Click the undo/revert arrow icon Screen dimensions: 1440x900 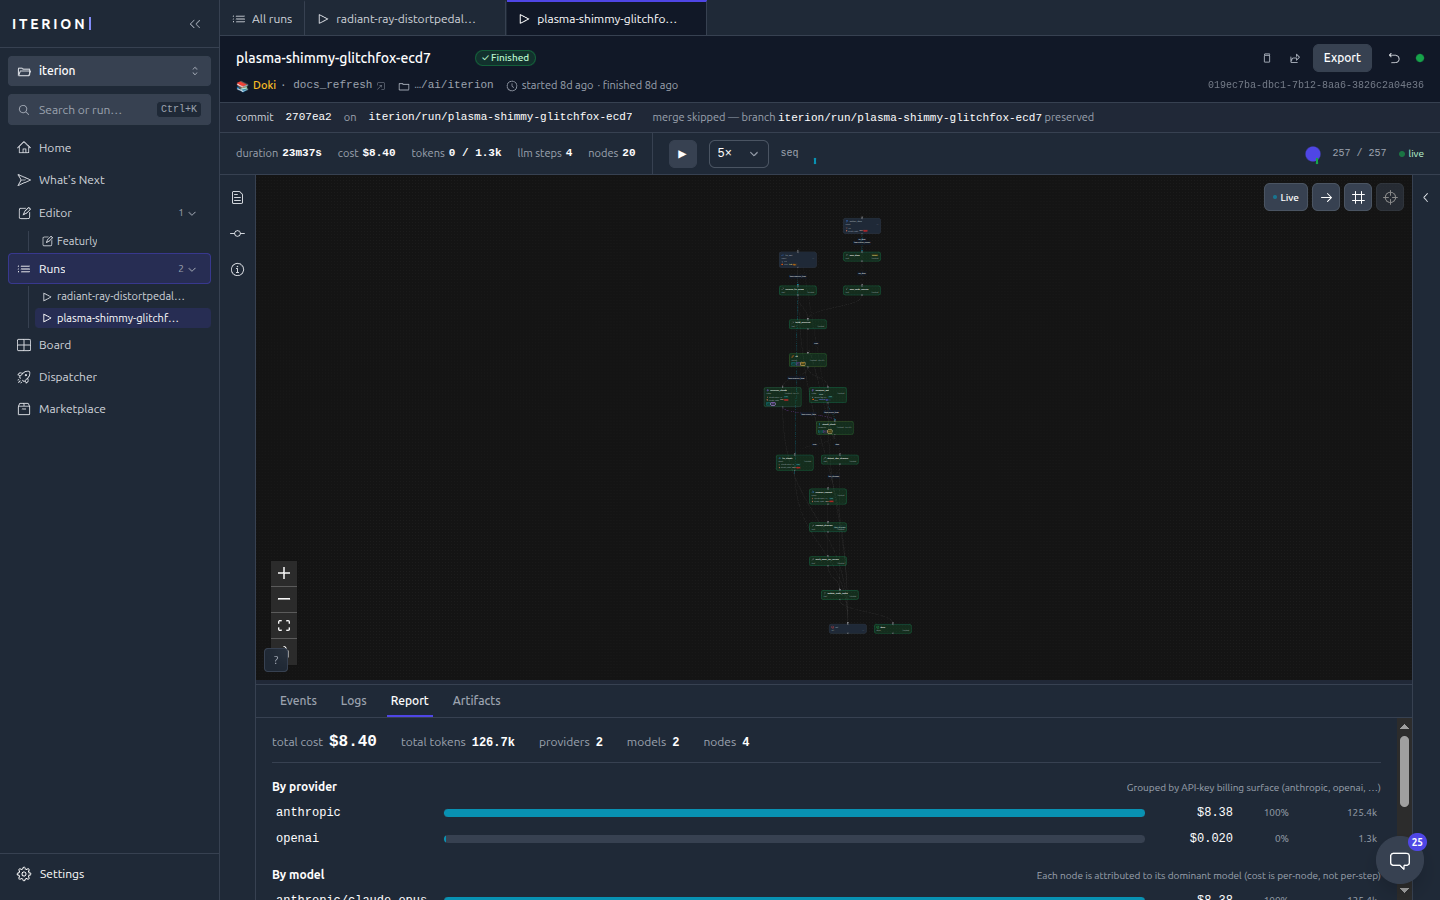pyautogui.click(x=1394, y=58)
